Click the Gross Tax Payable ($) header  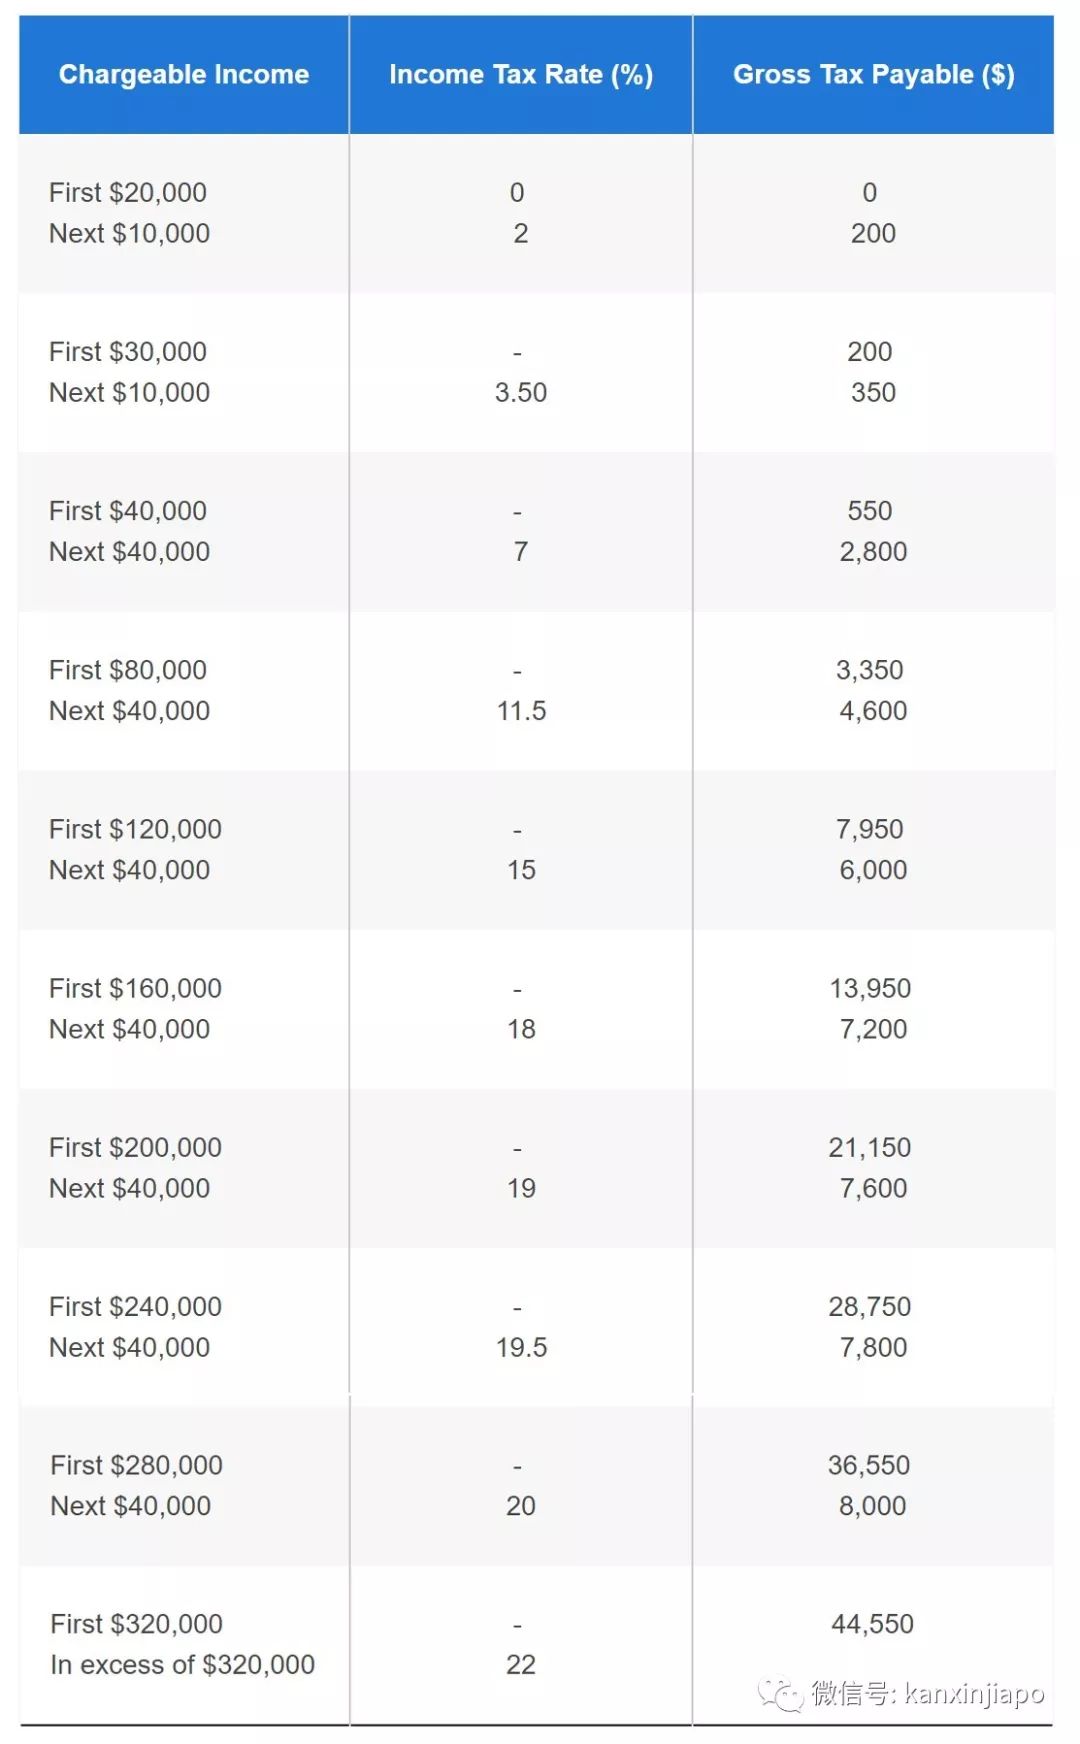pos(873,75)
